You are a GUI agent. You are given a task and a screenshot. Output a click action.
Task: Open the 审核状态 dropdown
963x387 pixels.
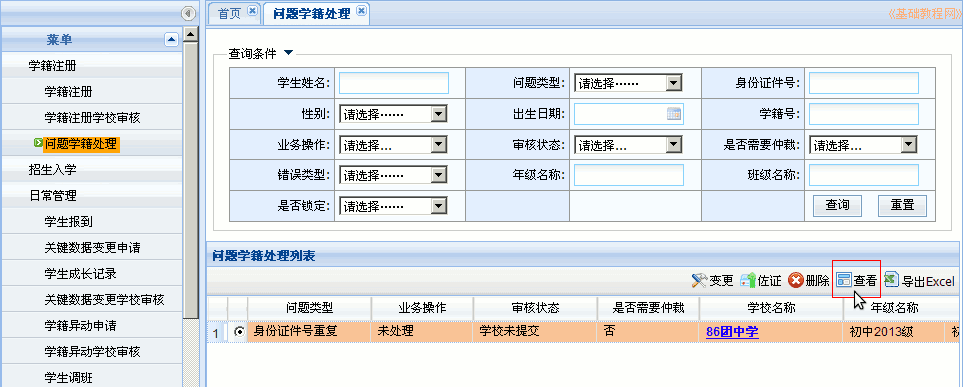point(628,145)
